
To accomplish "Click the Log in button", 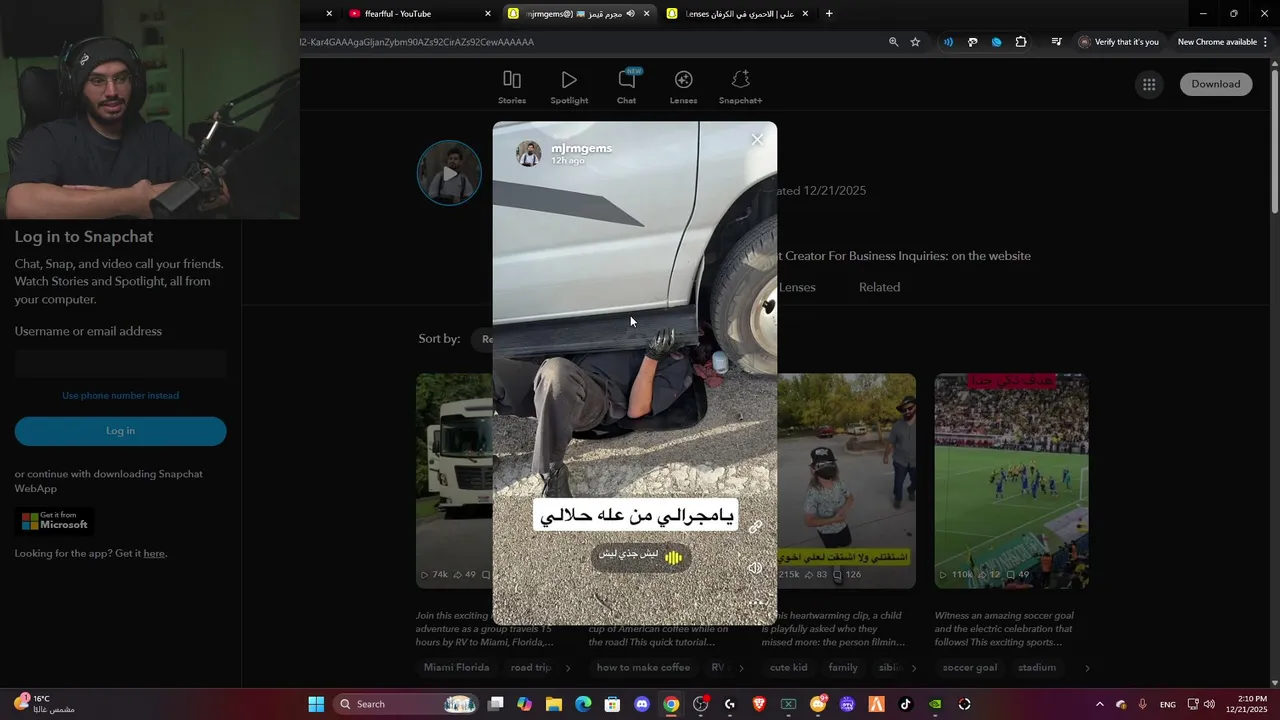I will 120,431.
